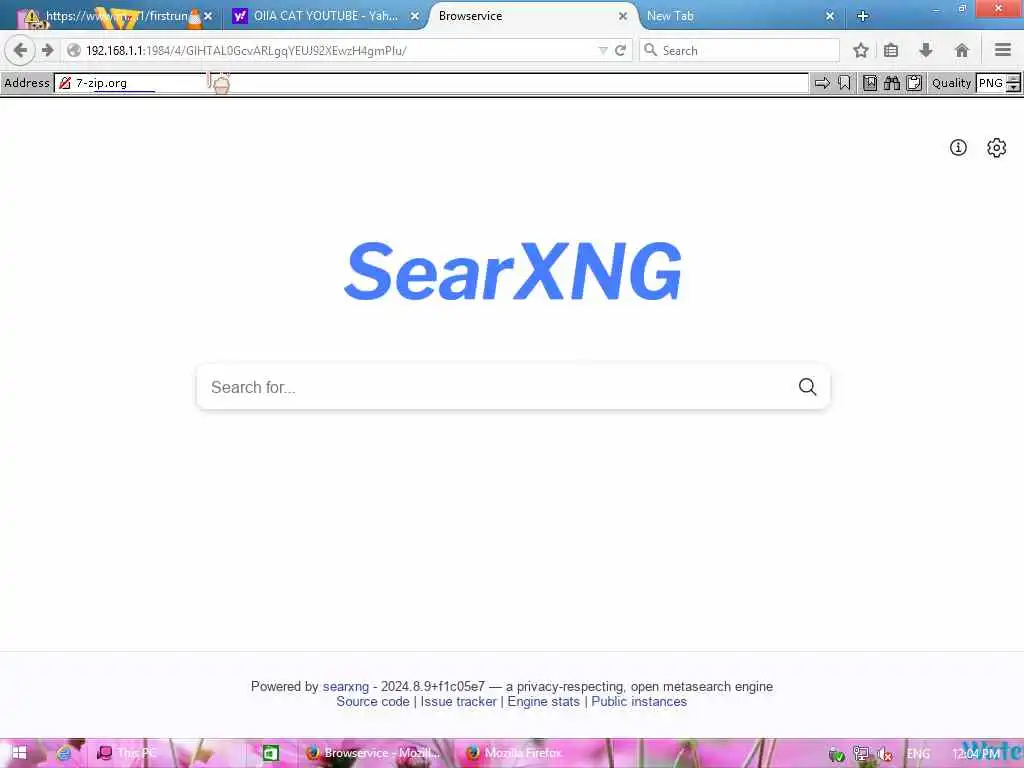Open the Public instances link
The height and width of the screenshot is (768, 1024).
639,701
